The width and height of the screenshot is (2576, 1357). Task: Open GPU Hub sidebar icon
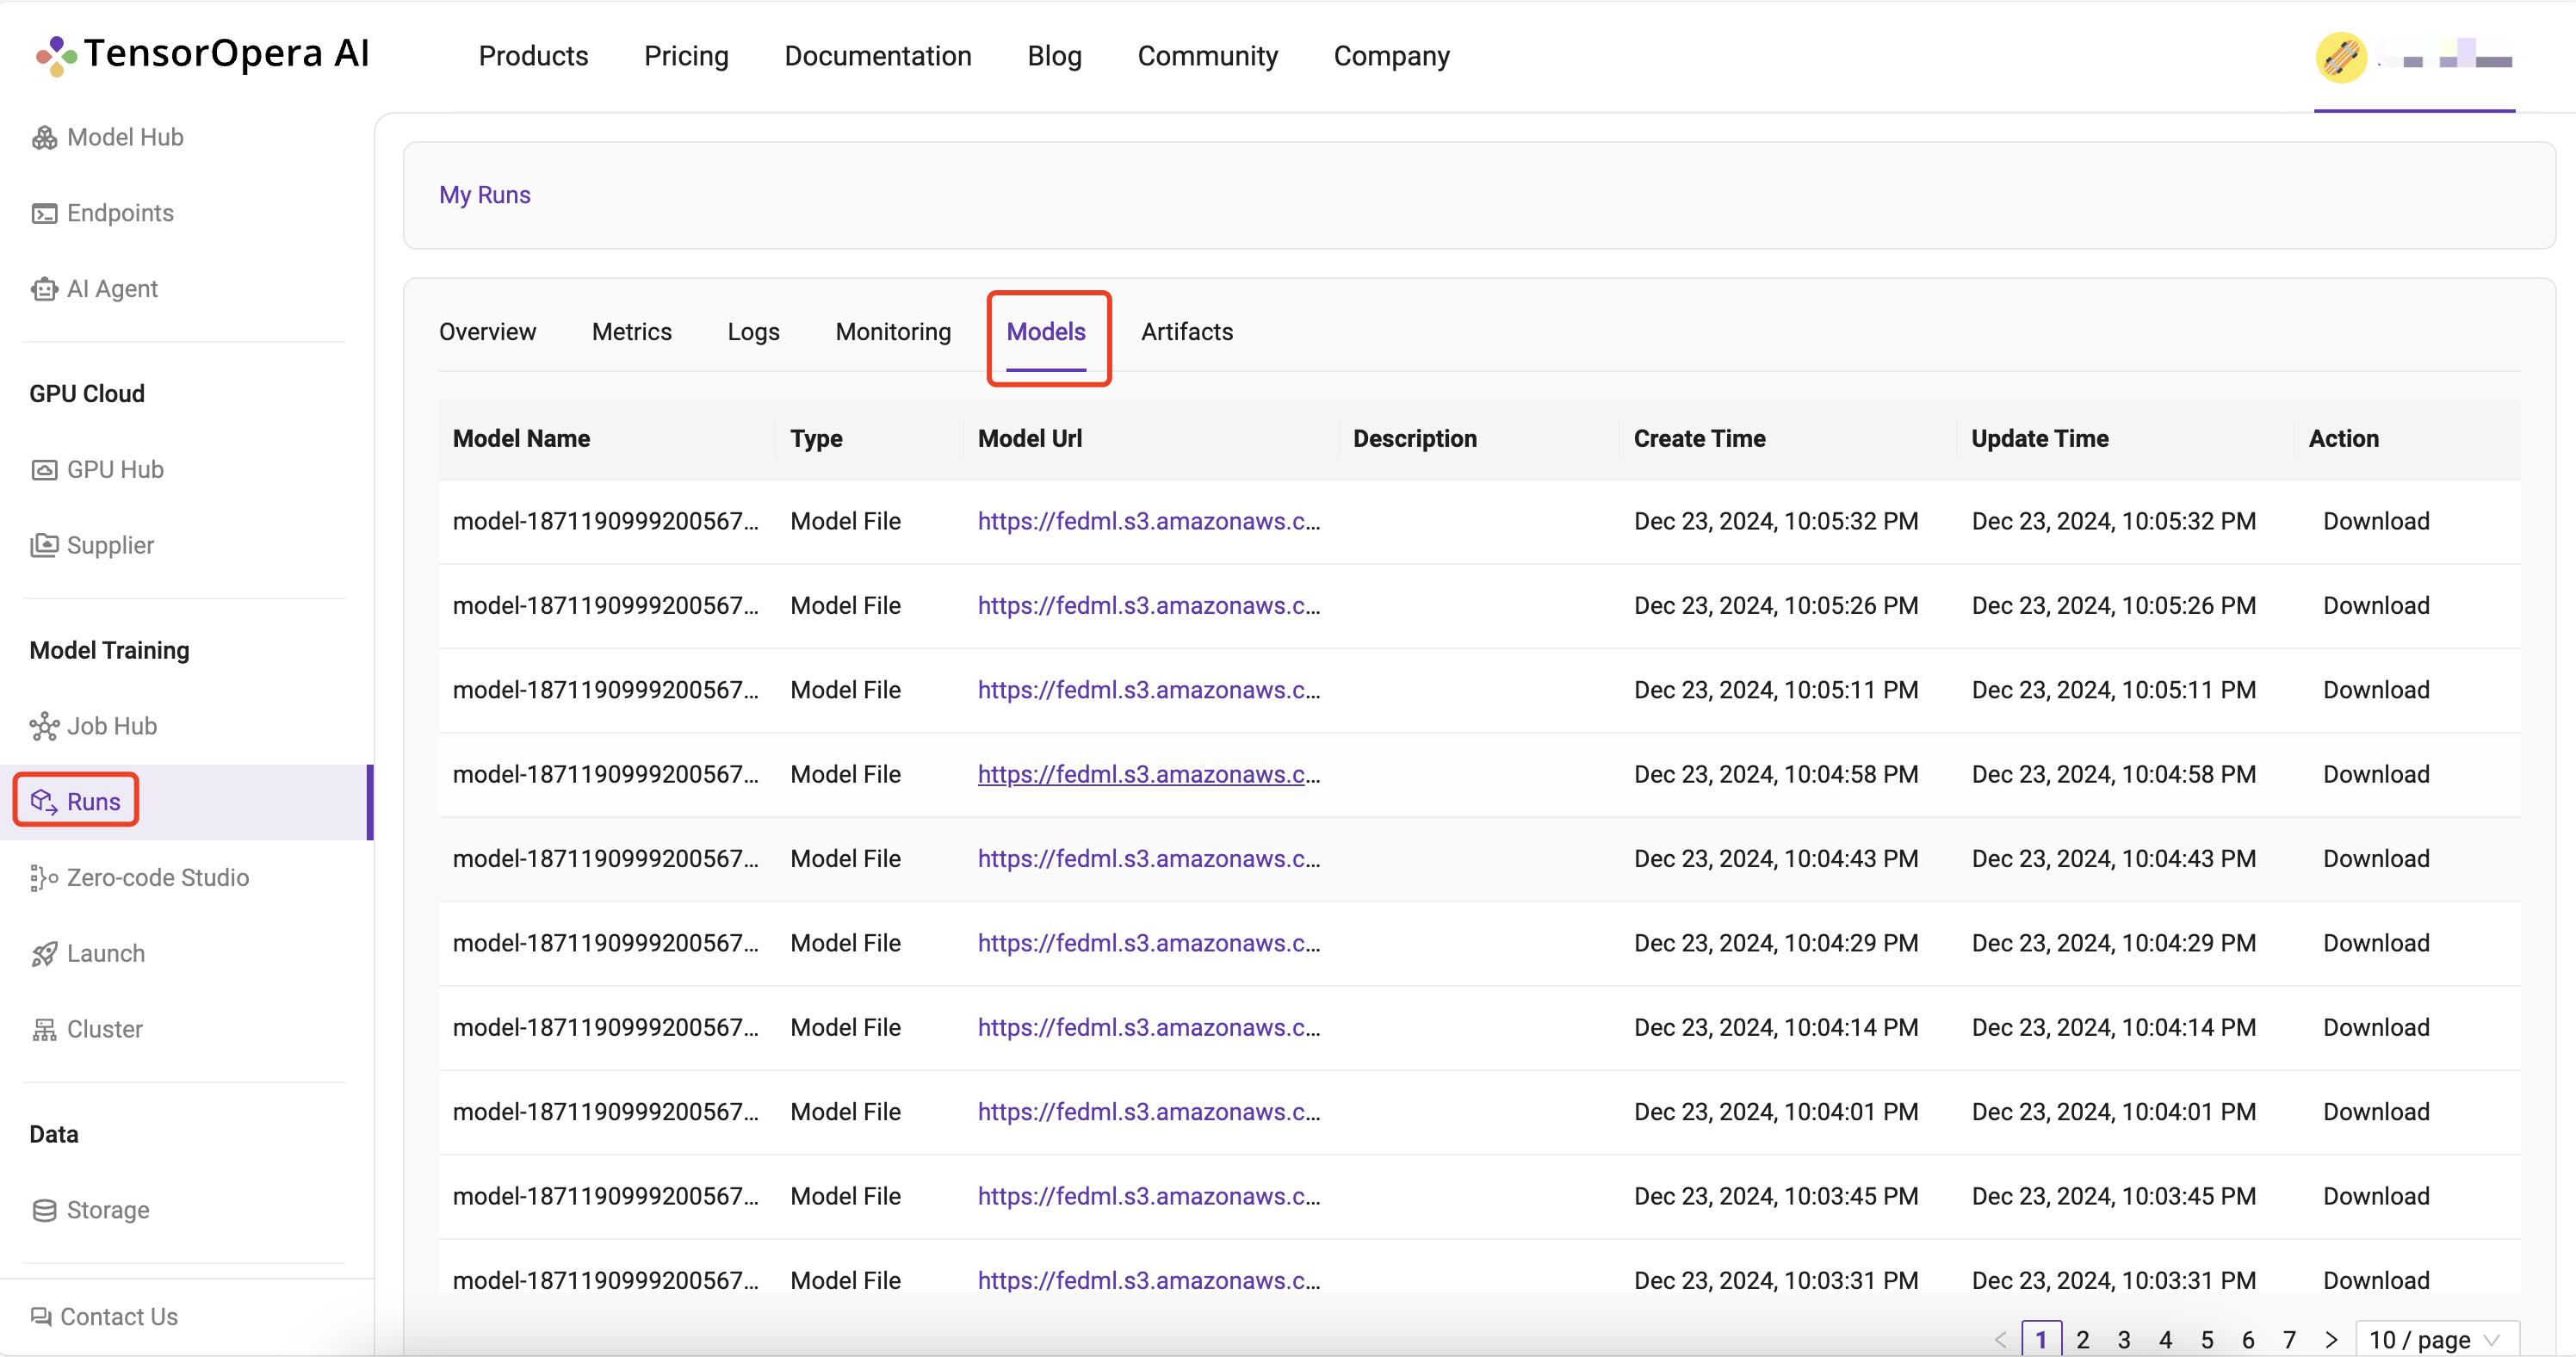(x=44, y=470)
